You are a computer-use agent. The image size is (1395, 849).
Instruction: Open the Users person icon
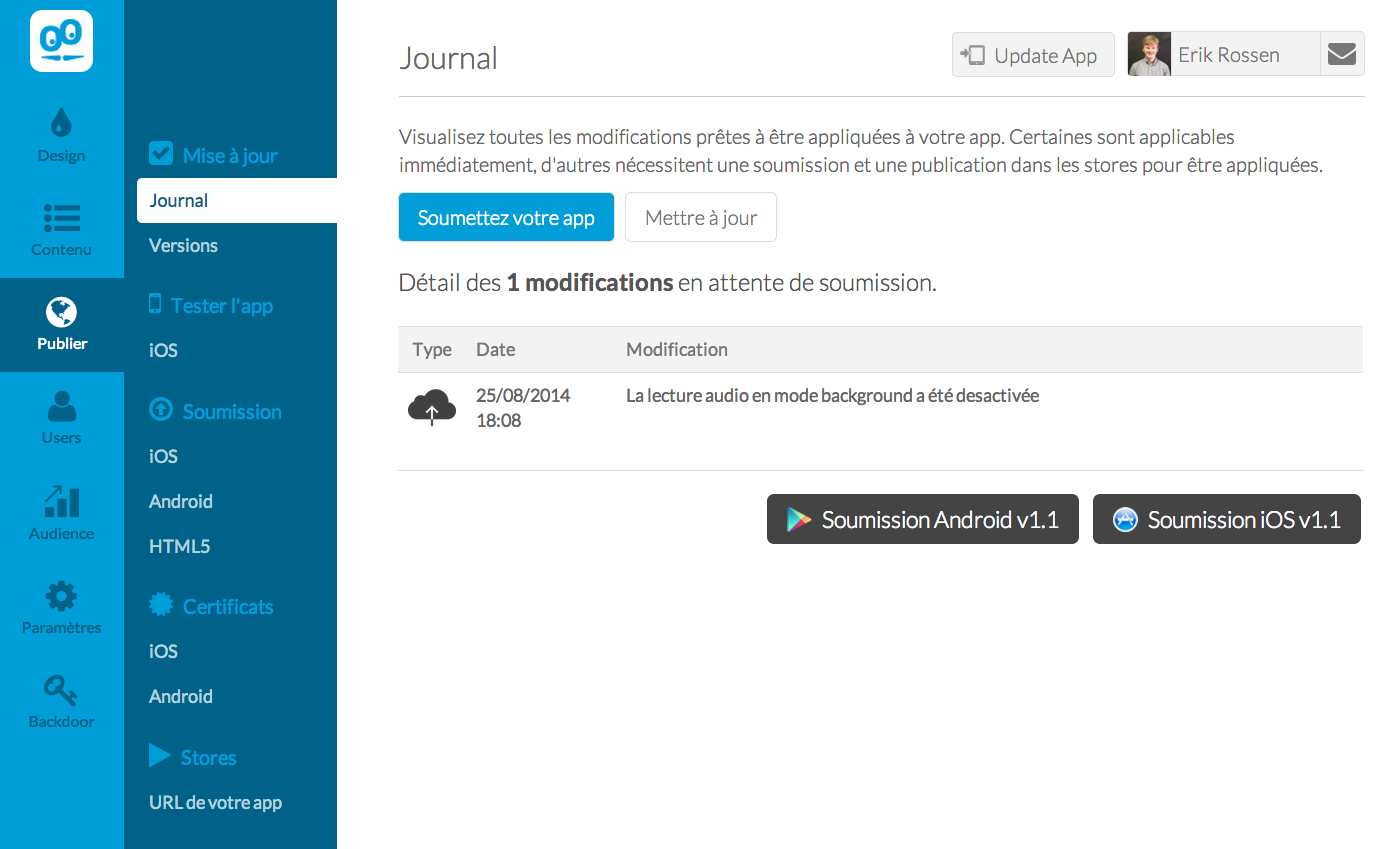pos(61,407)
